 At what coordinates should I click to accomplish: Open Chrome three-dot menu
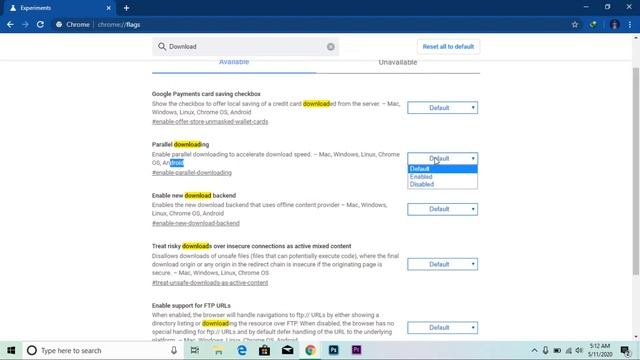tap(630, 24)
